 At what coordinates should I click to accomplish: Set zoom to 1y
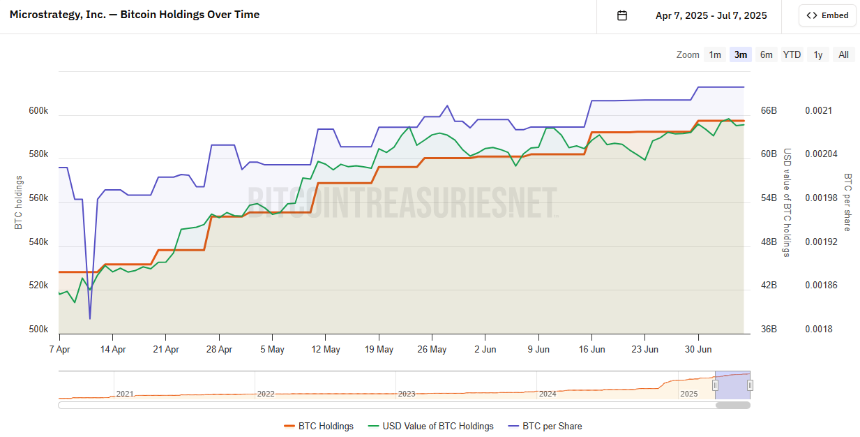(x=818, y=55)
